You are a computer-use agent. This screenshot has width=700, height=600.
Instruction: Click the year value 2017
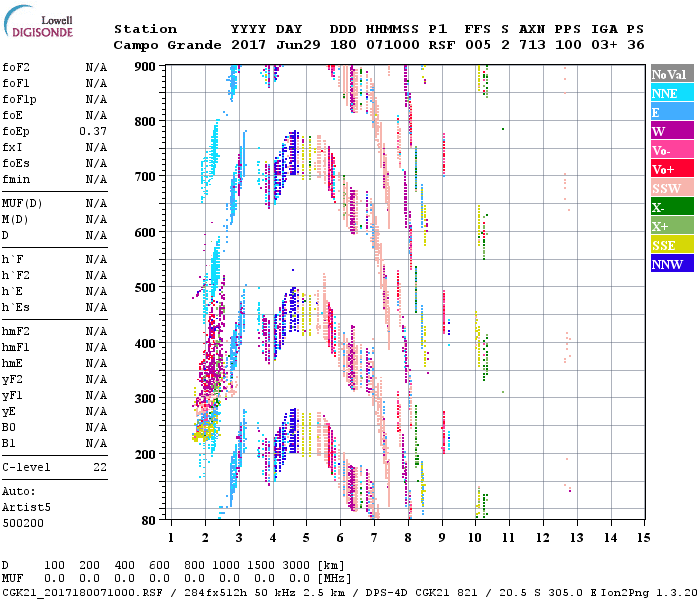248,45
